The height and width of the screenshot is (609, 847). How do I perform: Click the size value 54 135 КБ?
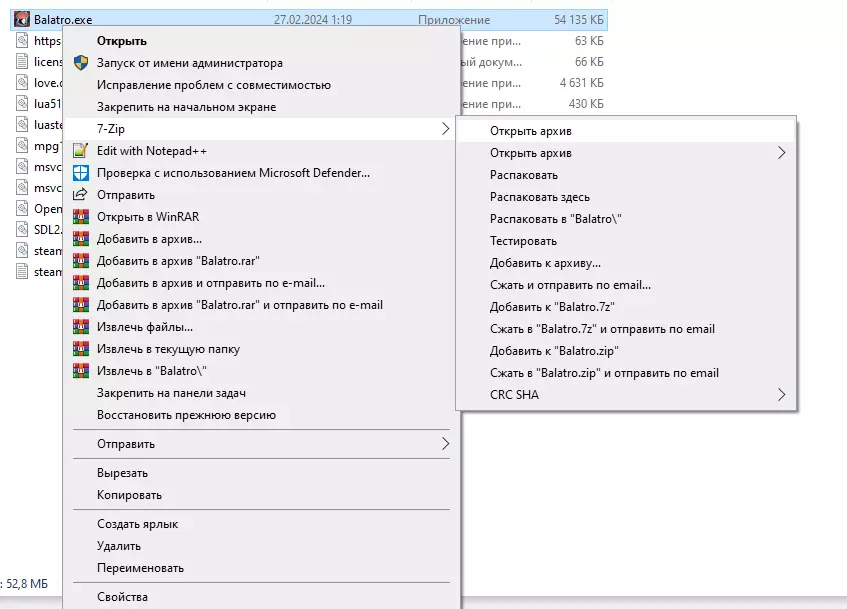coord(579,19)
